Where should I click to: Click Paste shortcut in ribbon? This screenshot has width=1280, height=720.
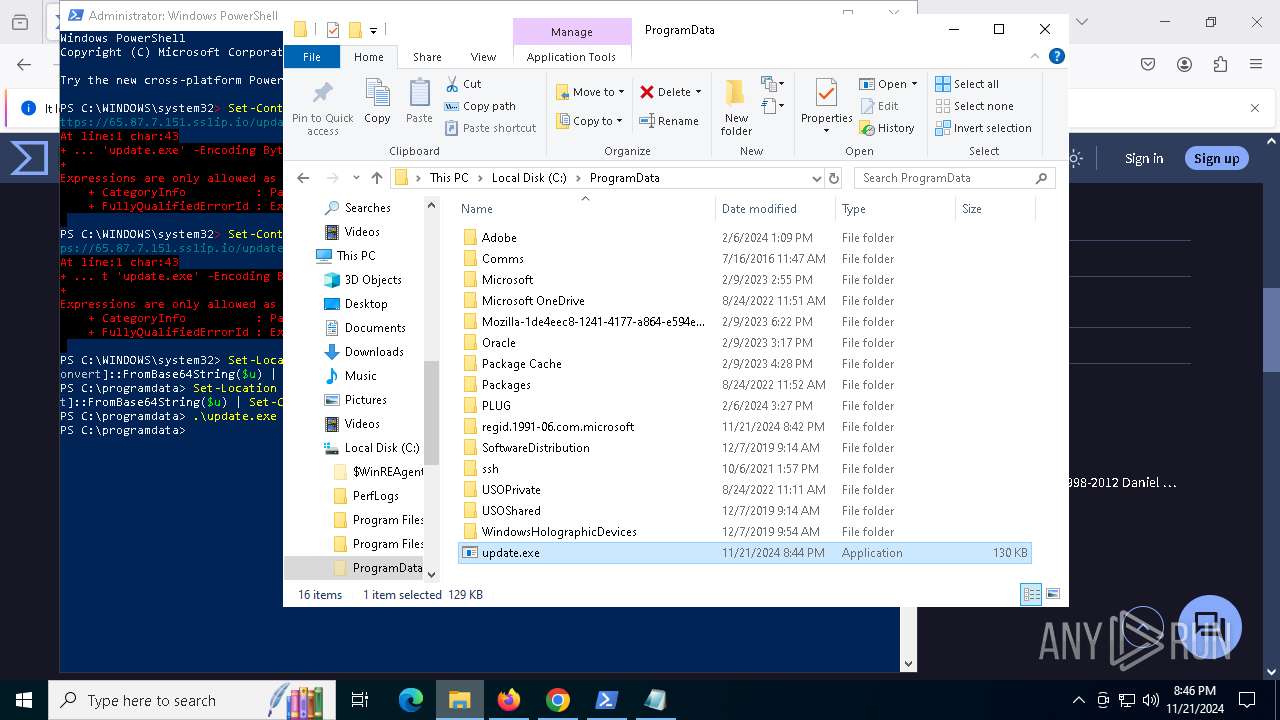(490, 128)
